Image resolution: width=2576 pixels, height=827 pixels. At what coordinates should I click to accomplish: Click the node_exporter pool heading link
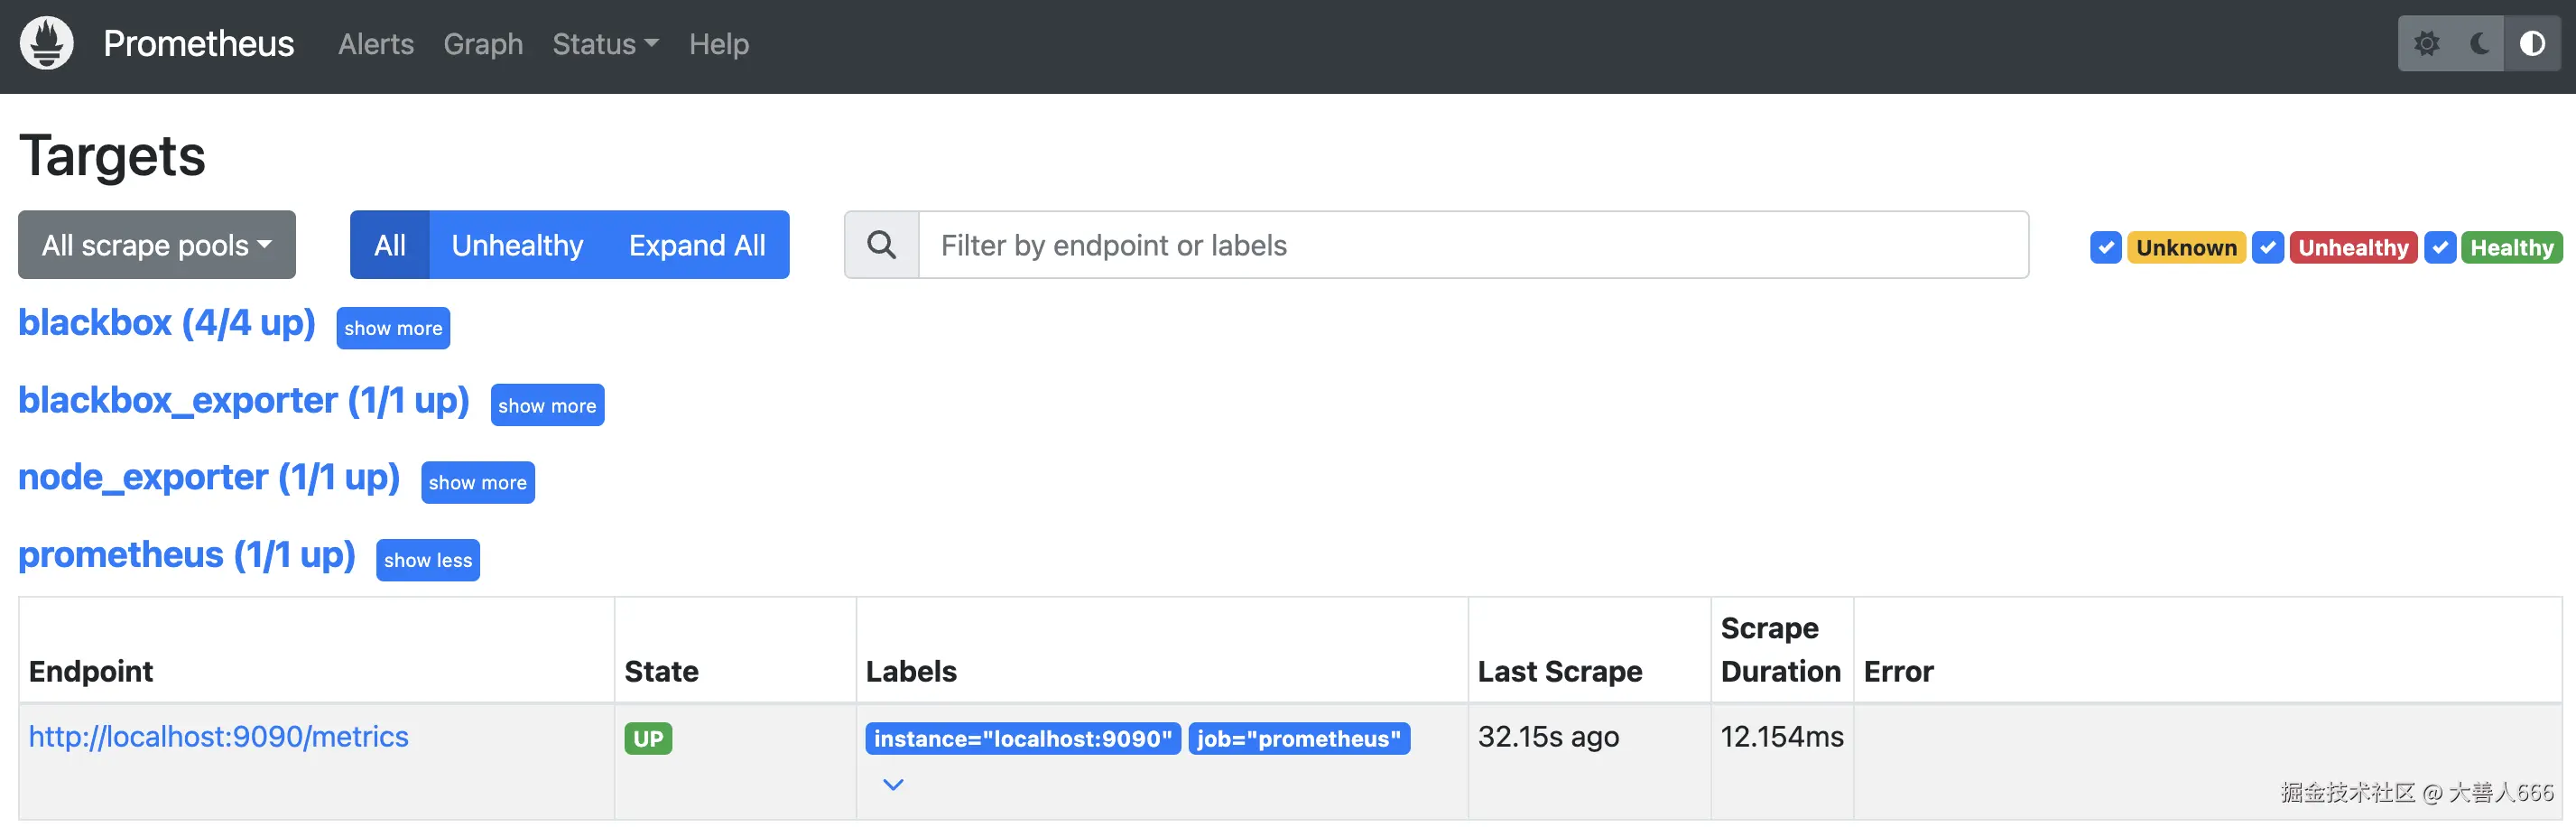(209, 478)
